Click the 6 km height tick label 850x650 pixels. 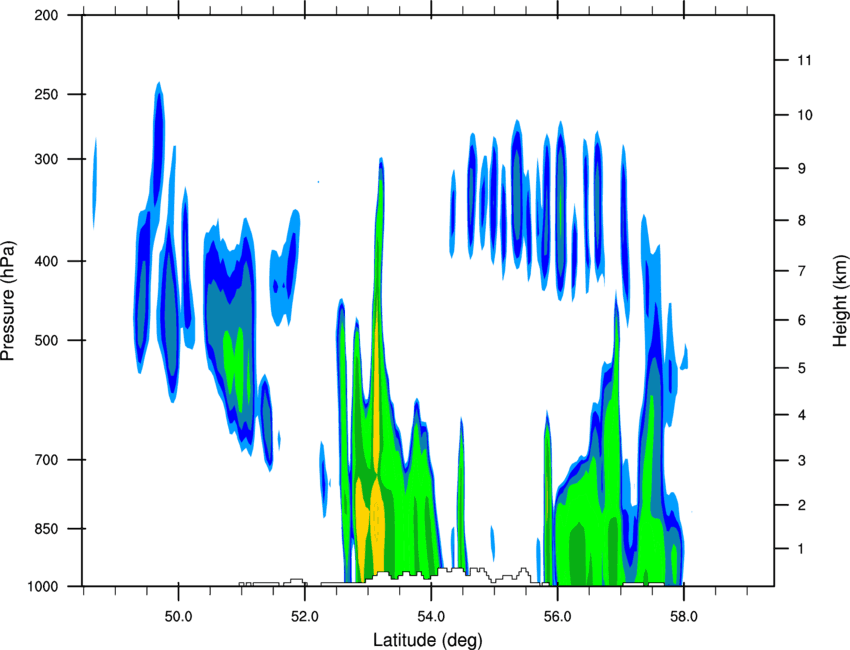tap(802, 320)
